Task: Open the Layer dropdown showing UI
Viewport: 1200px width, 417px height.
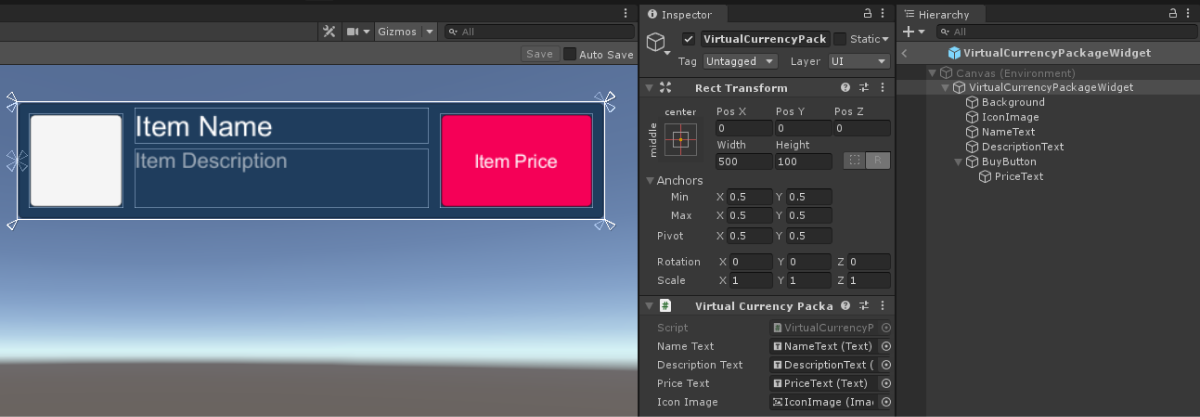Action: click(x=858, y=61)
